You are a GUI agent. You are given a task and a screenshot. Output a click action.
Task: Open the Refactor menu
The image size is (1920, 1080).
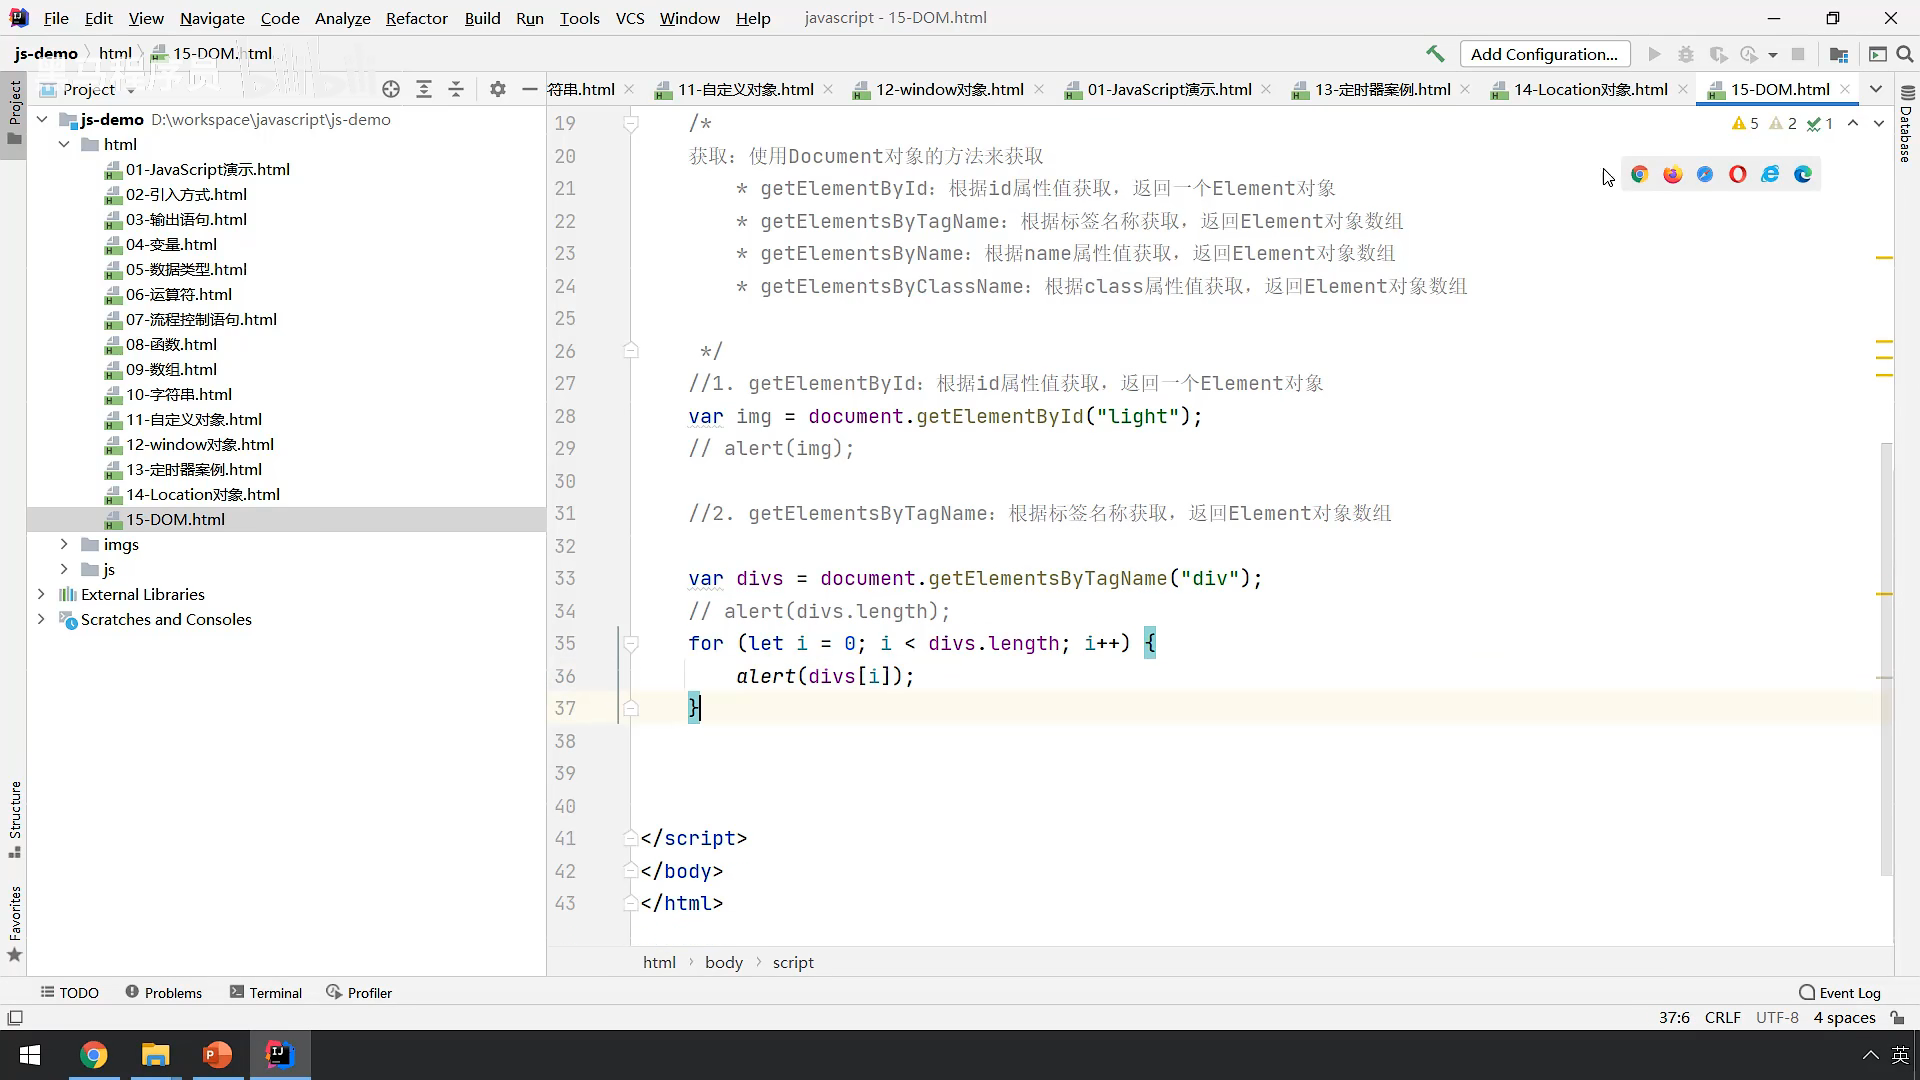click(416, 18)
